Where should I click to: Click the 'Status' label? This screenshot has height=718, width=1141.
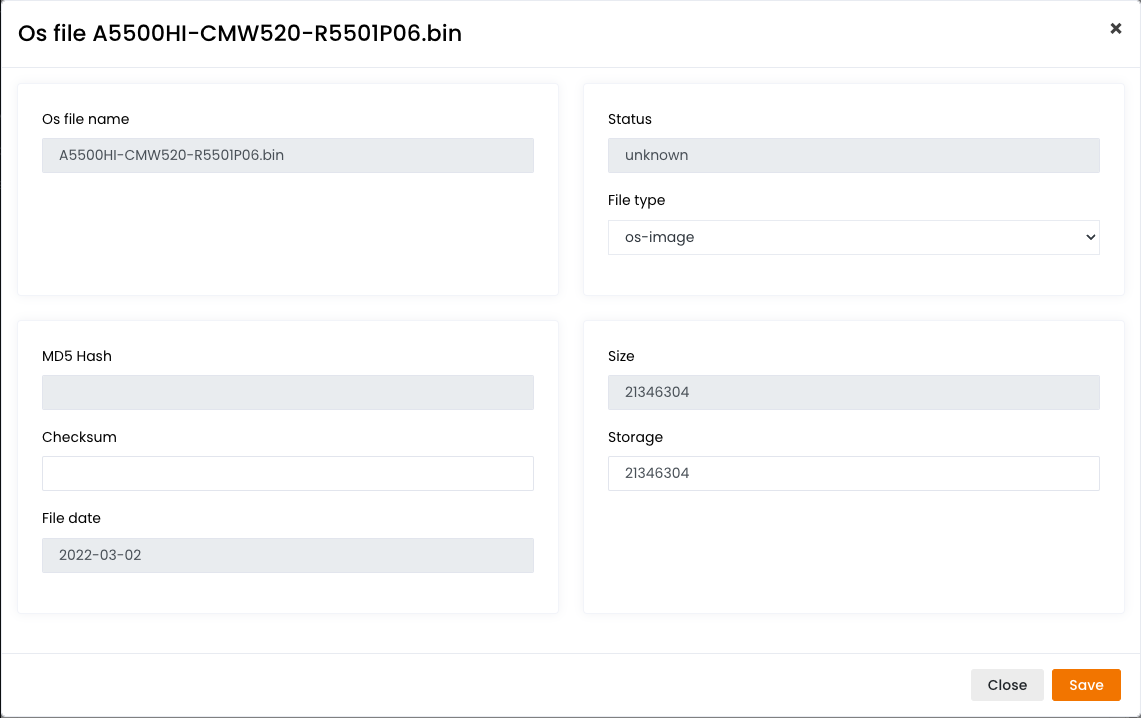[x=629, y=119]
